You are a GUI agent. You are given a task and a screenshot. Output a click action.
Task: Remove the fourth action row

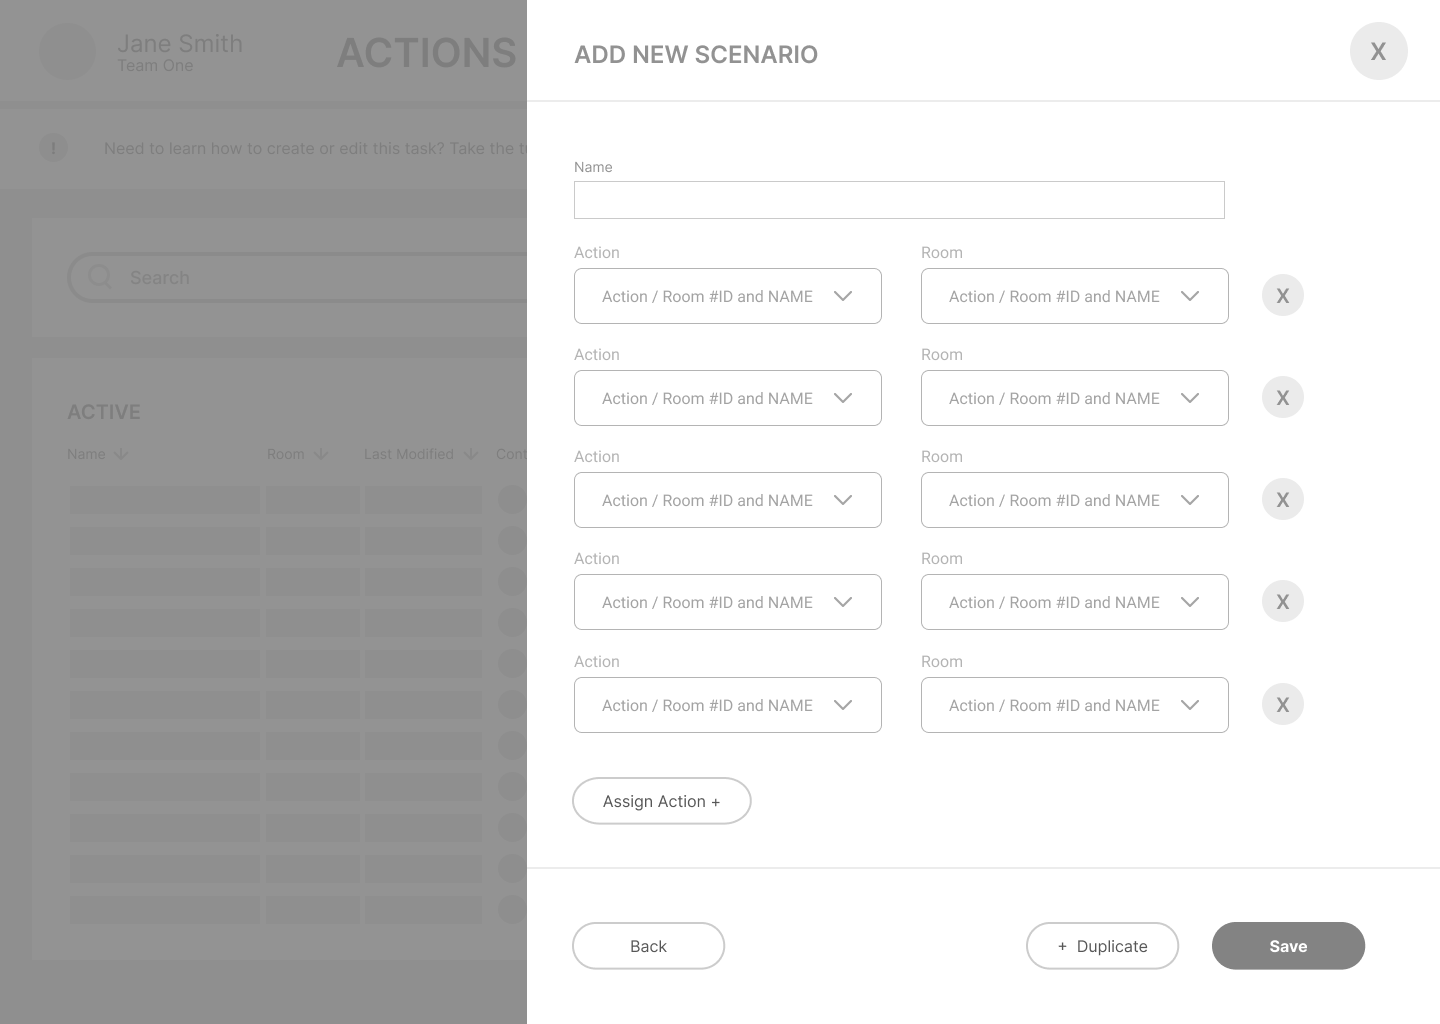(x=1282, y=602)
